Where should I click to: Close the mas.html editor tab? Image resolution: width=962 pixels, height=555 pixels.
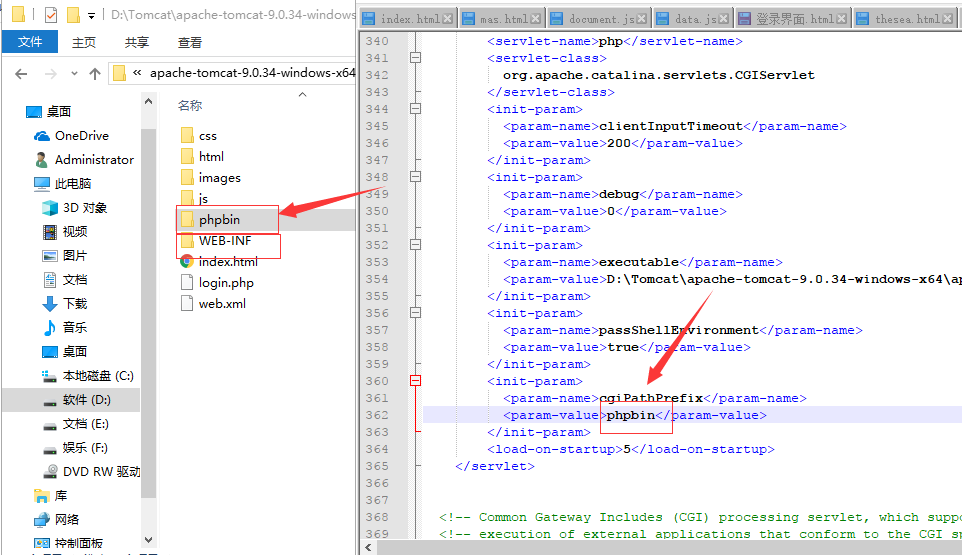(x=536, y=19)
